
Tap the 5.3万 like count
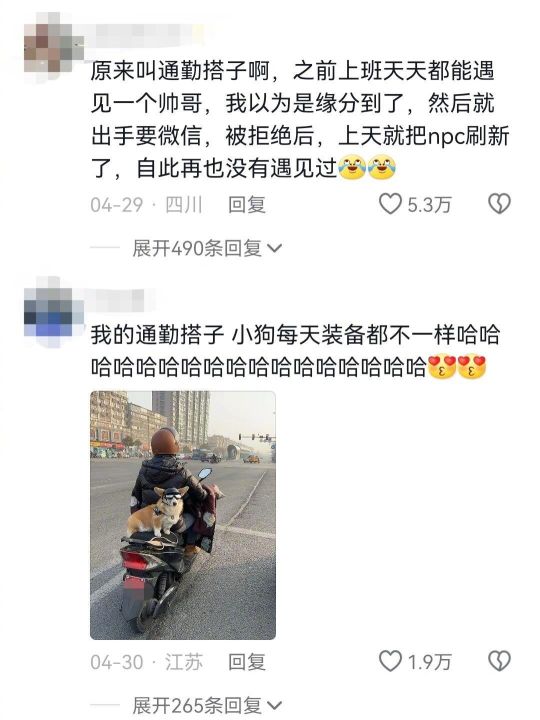pyautogui.click(x=429, y=205)
